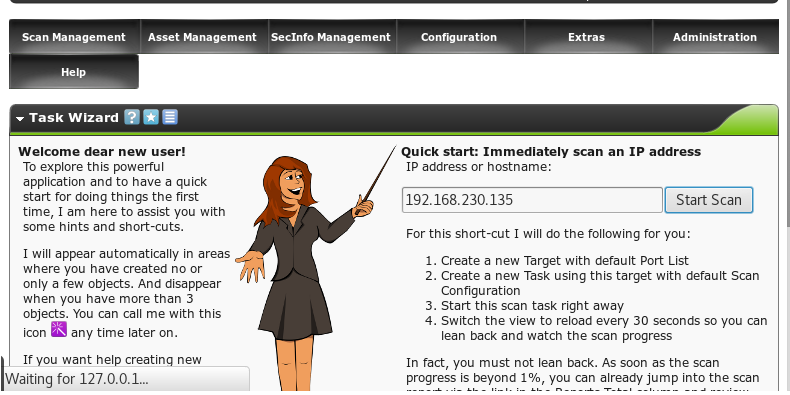Open the Help menu
The height and width of the screenshot is (395, 790).
(74, 72)
